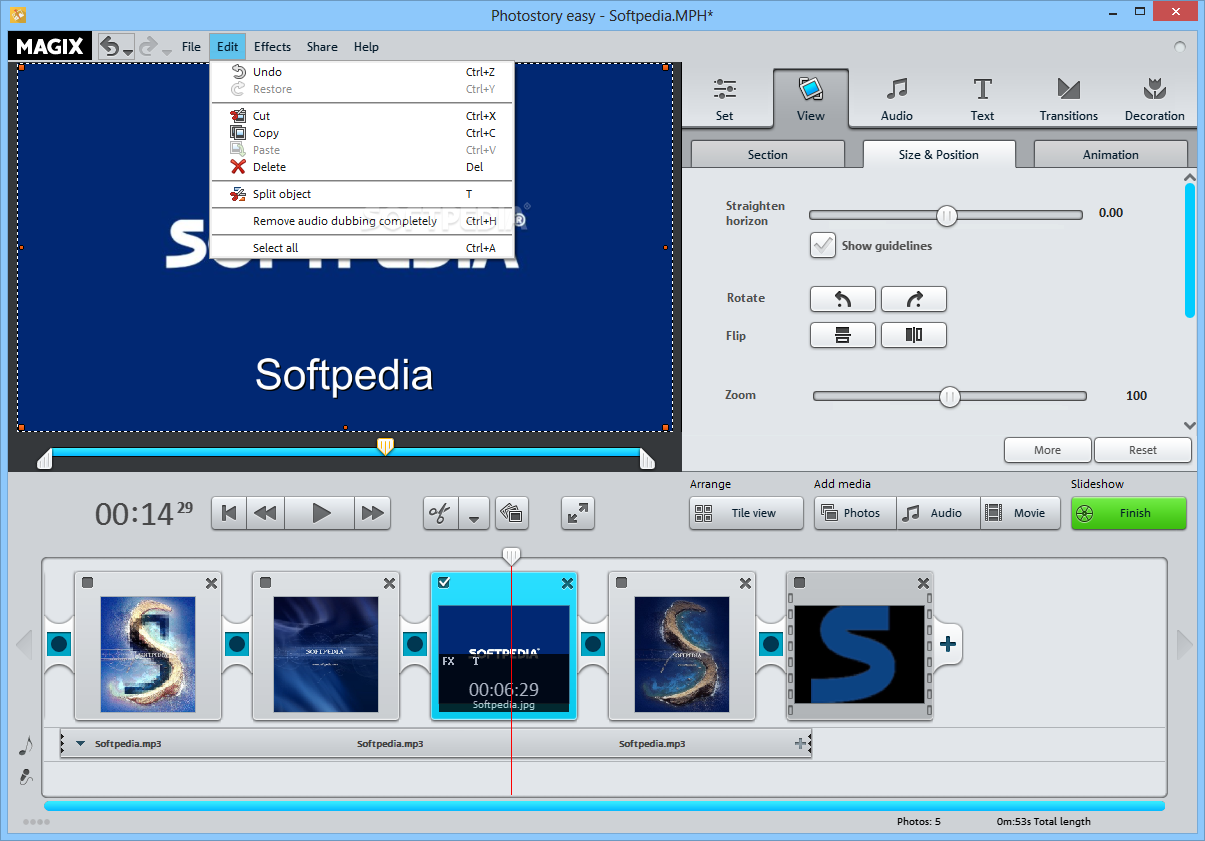The width and height of the screenshot is (1205, 841).
Task: Click the microphone narration track icon
Action: (x=26, y=776)
